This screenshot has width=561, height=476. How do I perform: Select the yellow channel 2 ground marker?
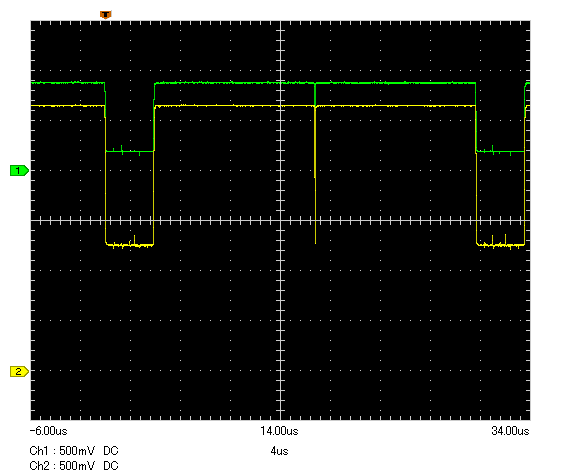click(x=19, y=371)
